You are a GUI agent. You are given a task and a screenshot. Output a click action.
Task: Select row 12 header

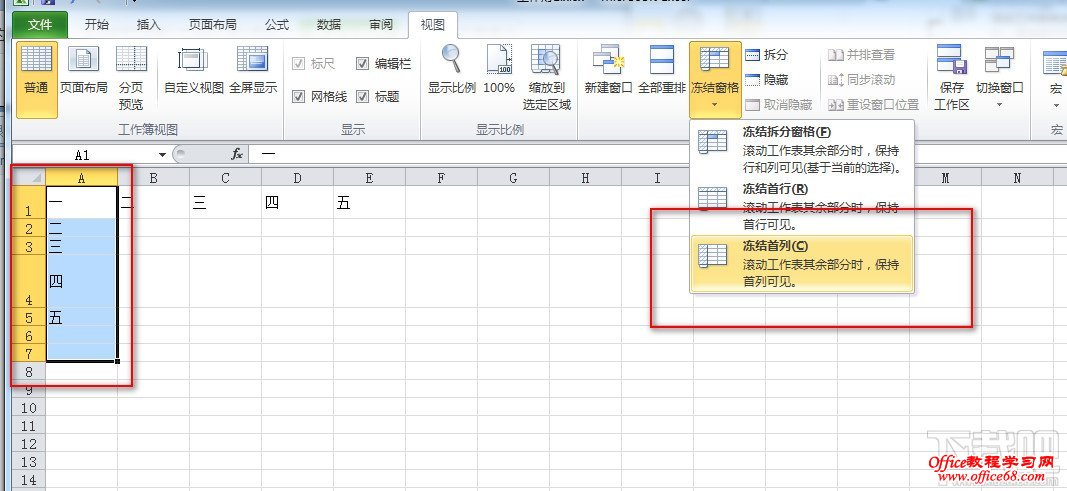tap(29, 443)
